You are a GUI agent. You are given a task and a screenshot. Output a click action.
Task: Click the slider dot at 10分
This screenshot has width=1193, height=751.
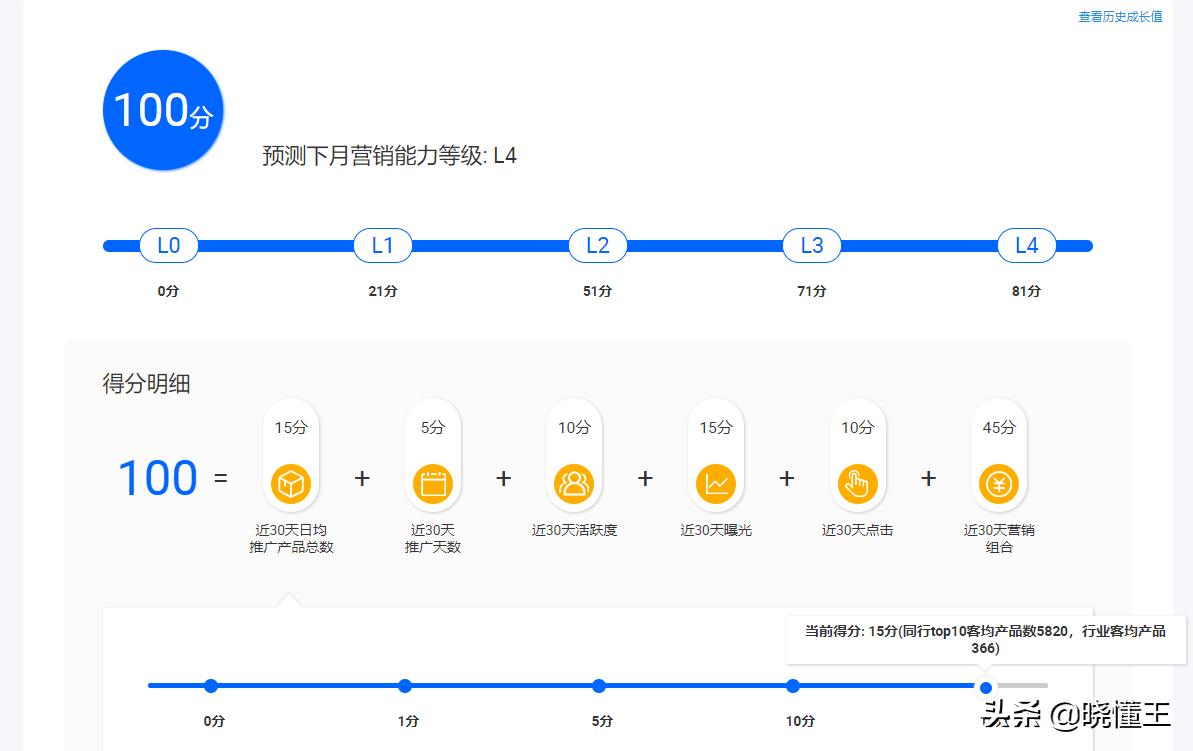pos(793,686)
